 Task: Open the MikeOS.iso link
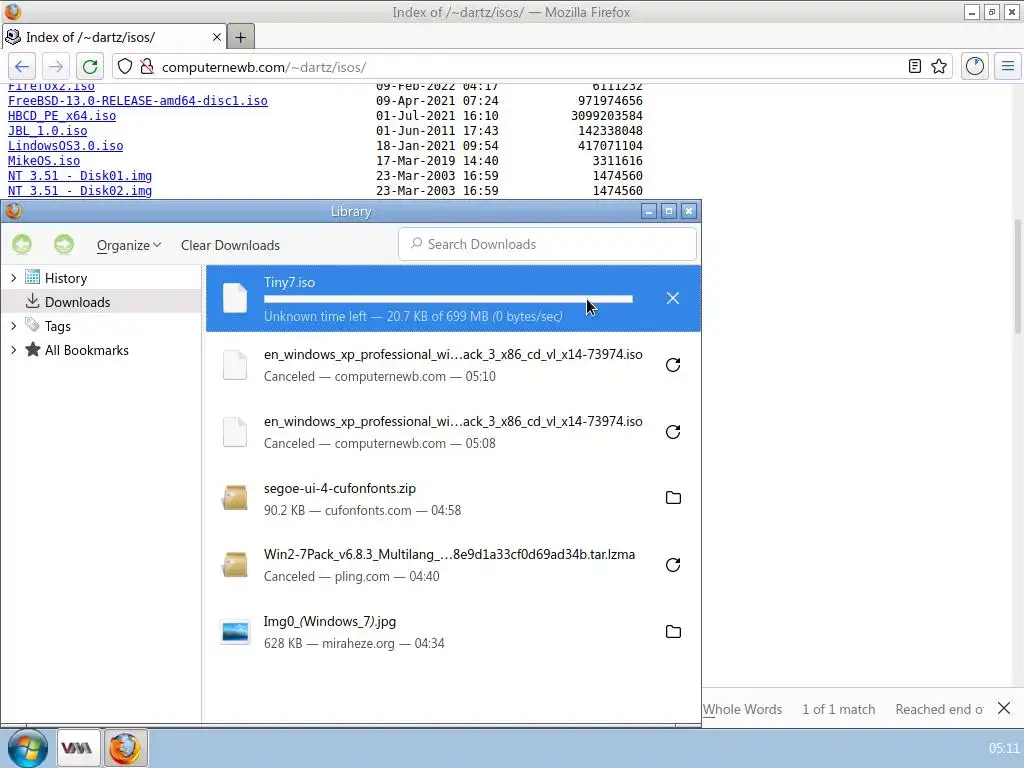[44, 161]
